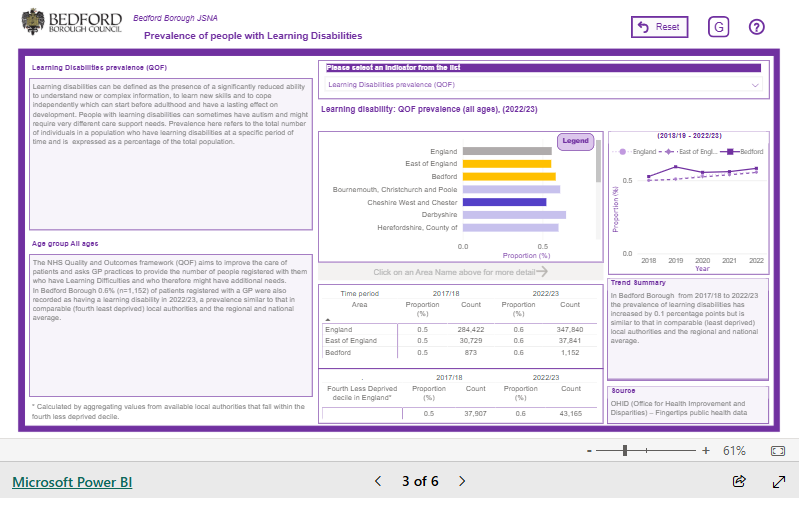The image size is (806, 505).
Task: Go to next page with right chevron
Action: click(x=462, y=481)
